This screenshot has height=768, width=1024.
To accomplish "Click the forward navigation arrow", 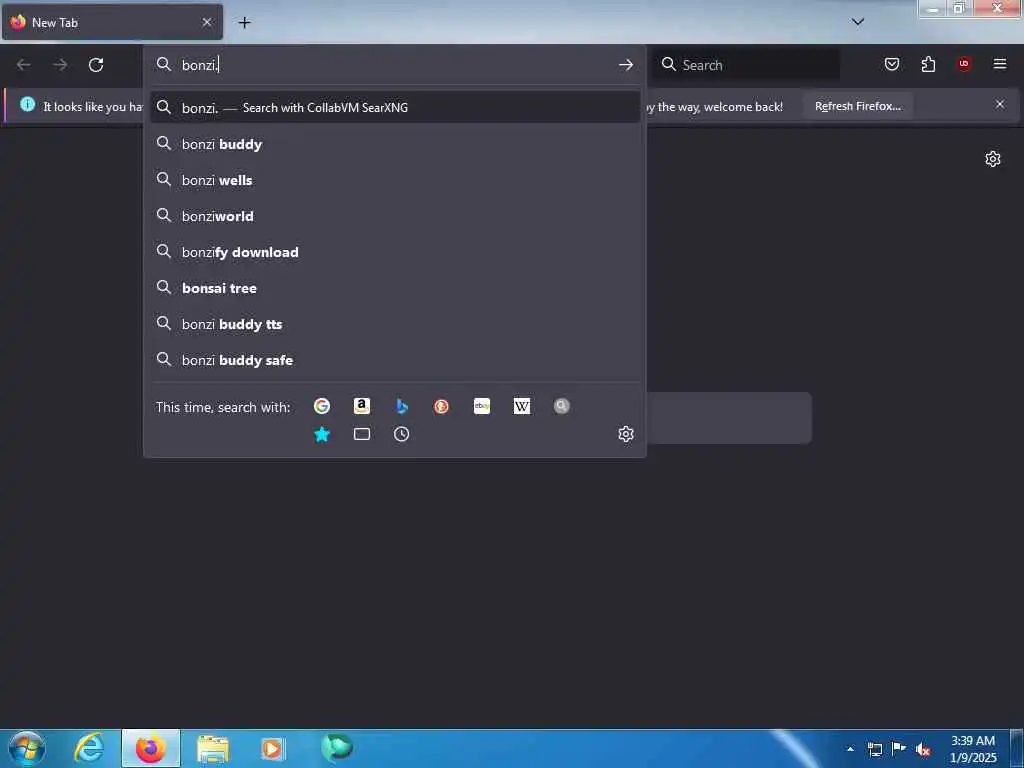I will click(x=60, y=65).
